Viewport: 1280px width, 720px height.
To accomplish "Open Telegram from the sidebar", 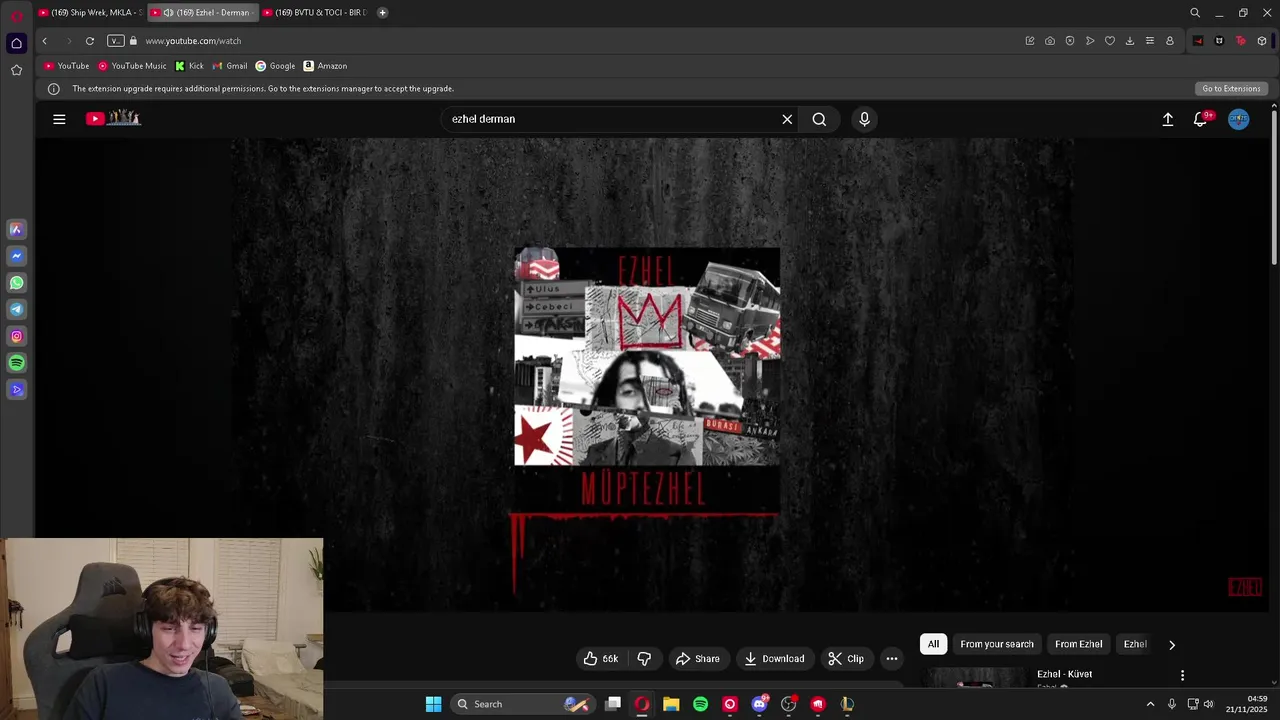I will click(x=16, y=310).
